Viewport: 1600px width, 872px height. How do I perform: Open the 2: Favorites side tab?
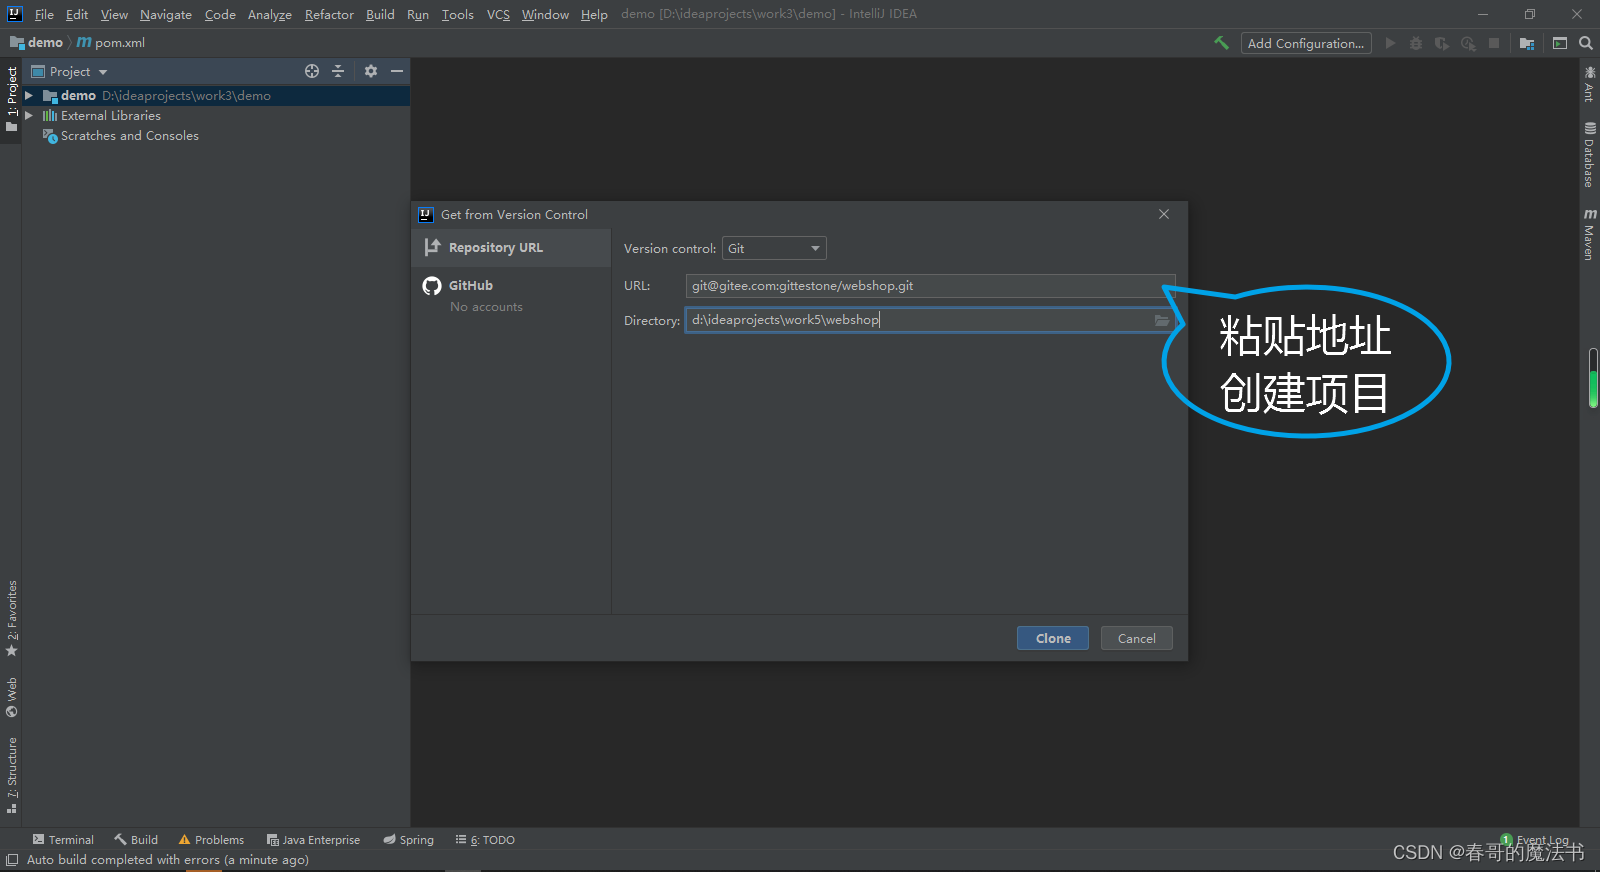(12, 618)
